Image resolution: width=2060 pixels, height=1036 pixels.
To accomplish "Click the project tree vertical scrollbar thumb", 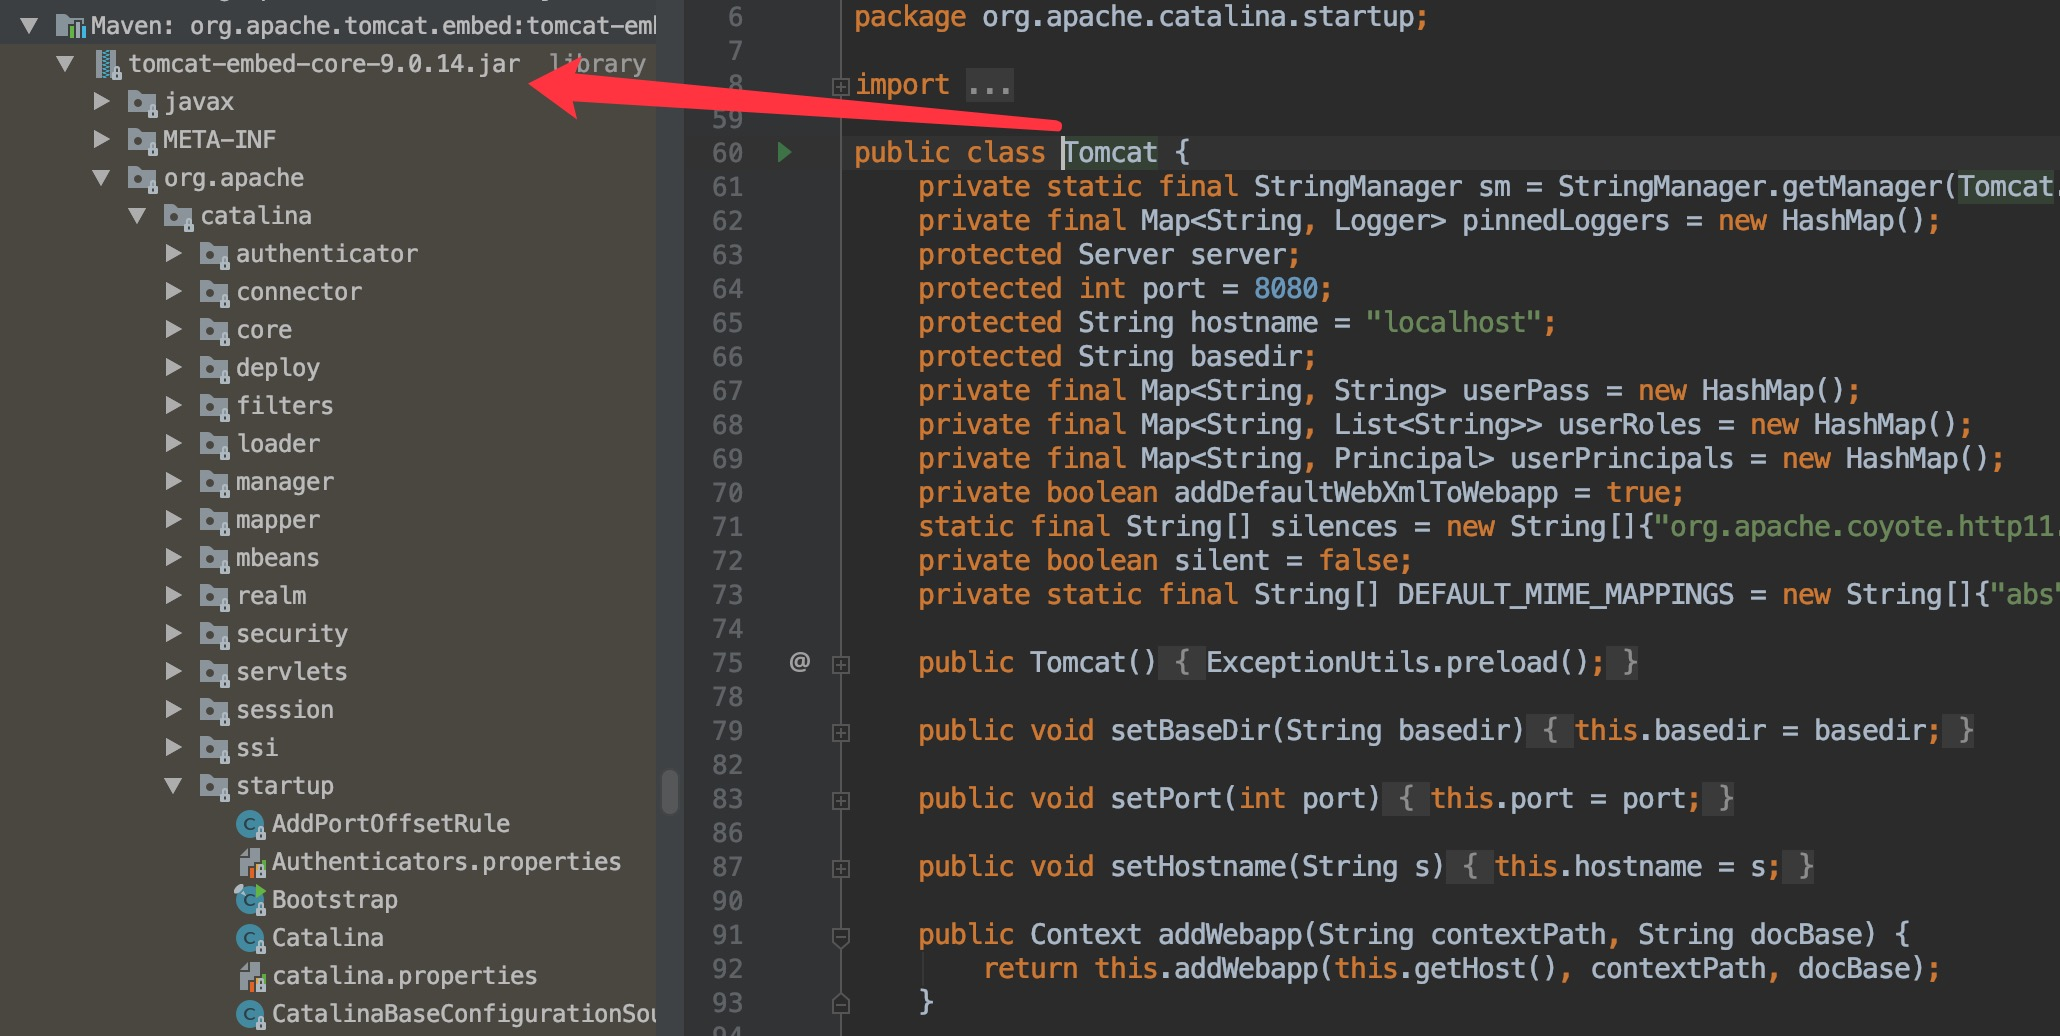I will pyautogui.click(x=669, y=792).
